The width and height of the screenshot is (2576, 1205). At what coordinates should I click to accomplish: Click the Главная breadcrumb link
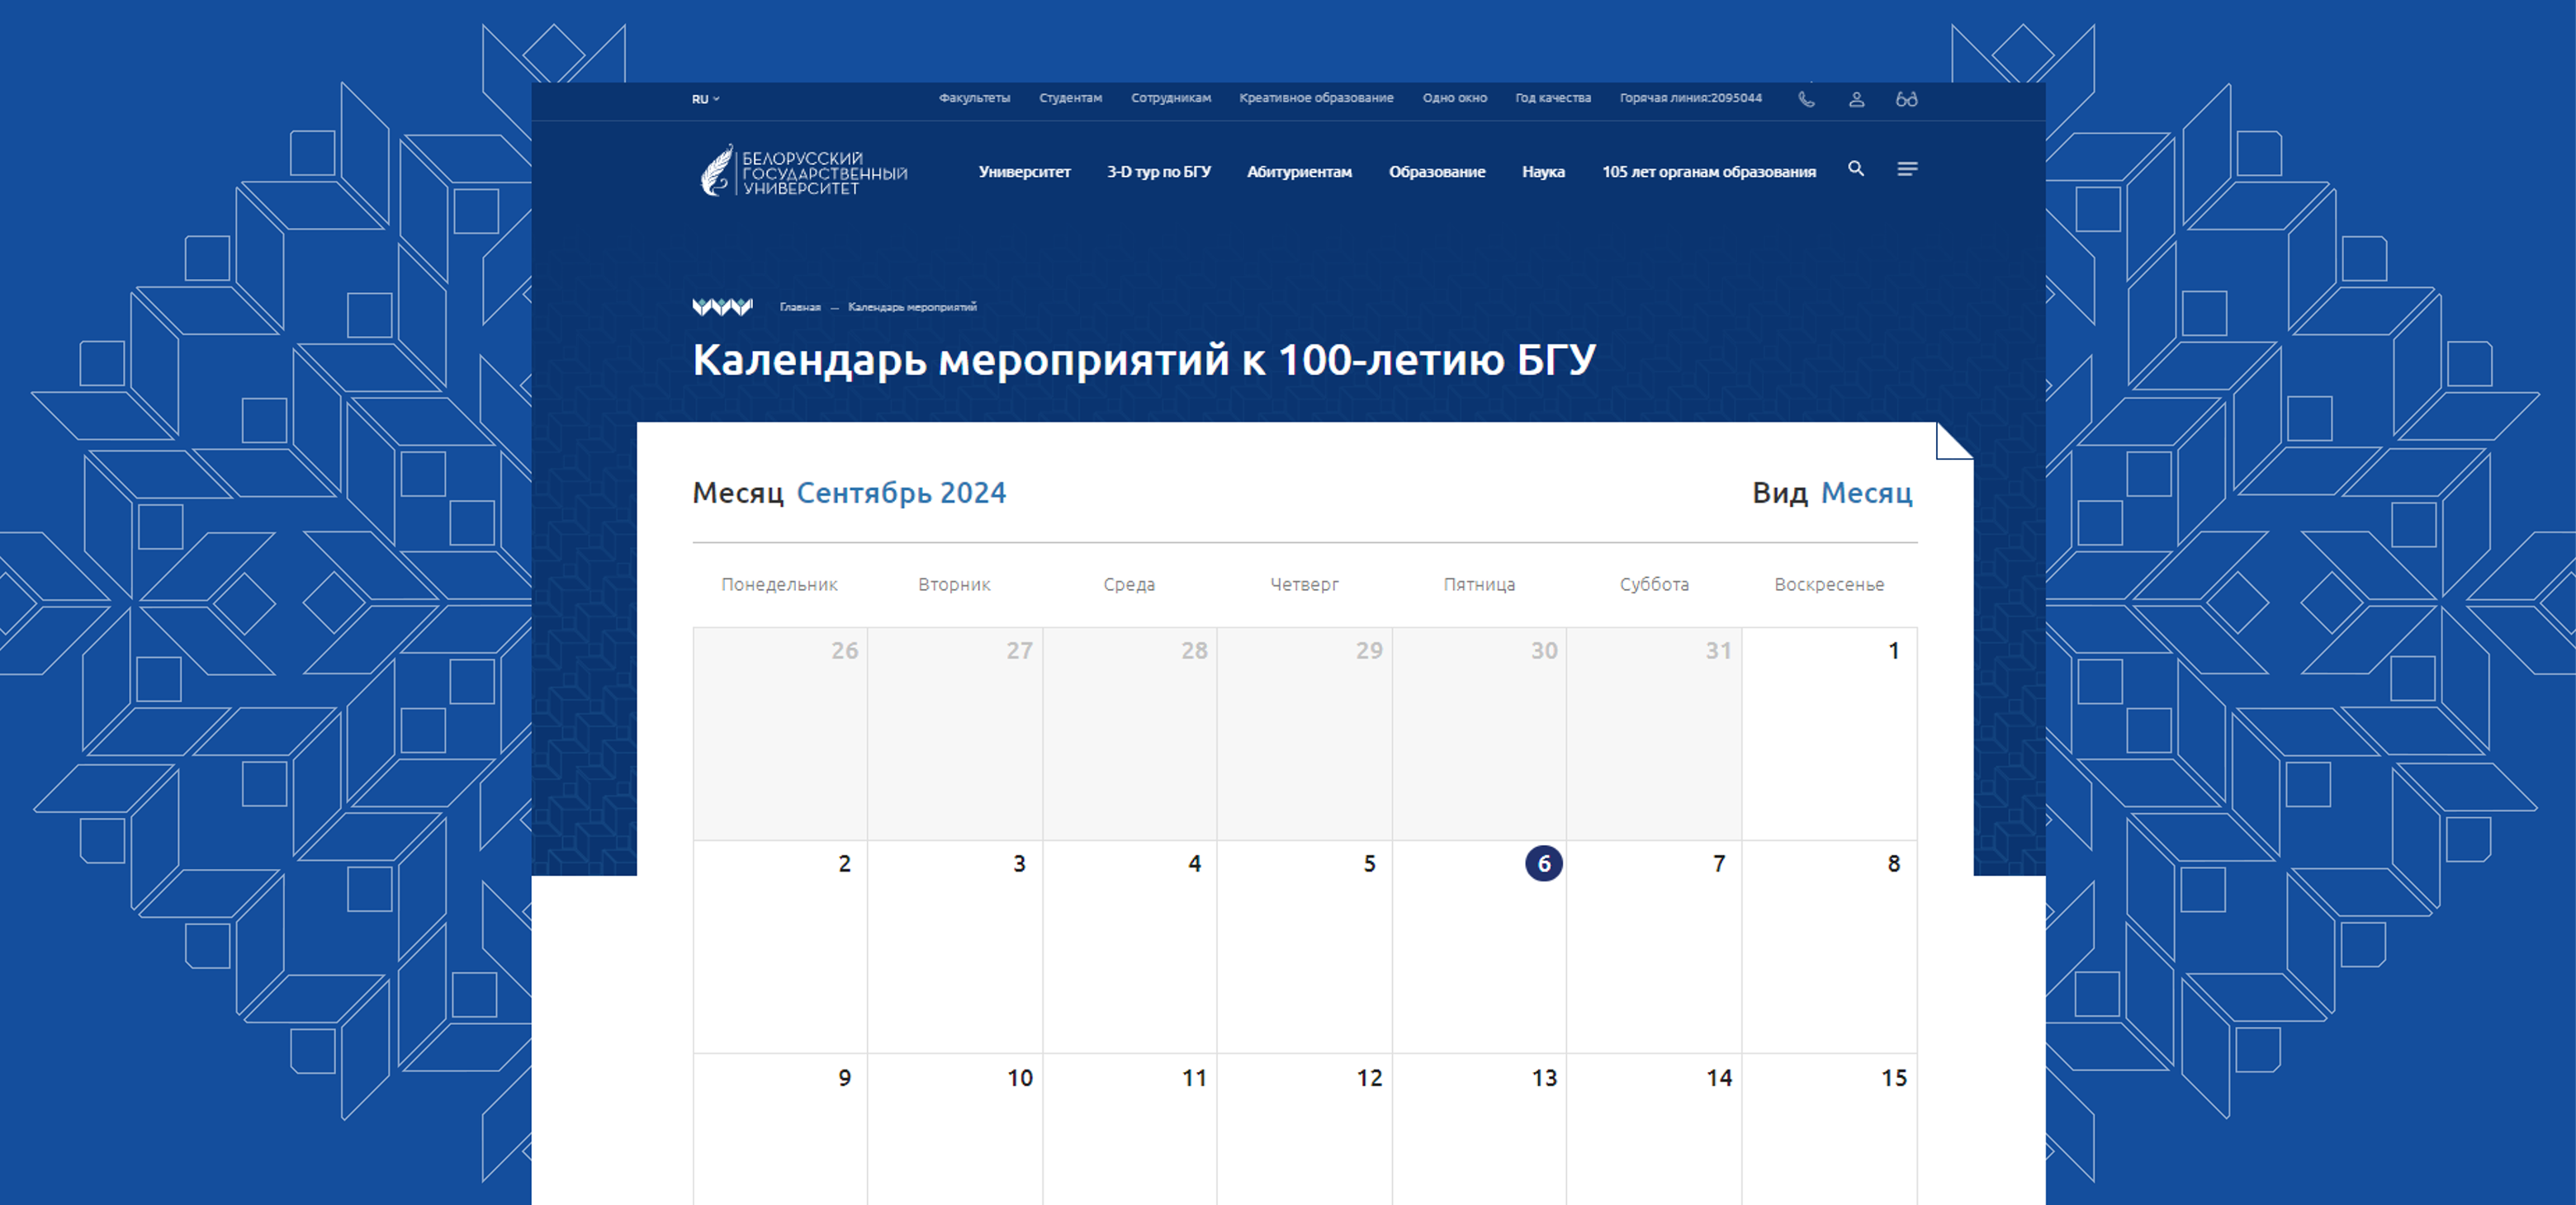[x=800, y=307]
